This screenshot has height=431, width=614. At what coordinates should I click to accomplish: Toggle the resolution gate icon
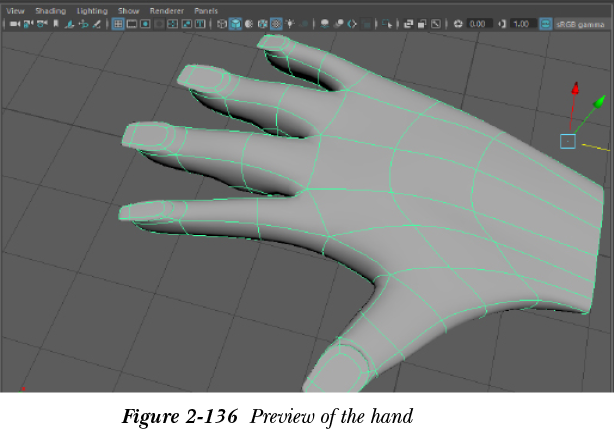[146, 23]
